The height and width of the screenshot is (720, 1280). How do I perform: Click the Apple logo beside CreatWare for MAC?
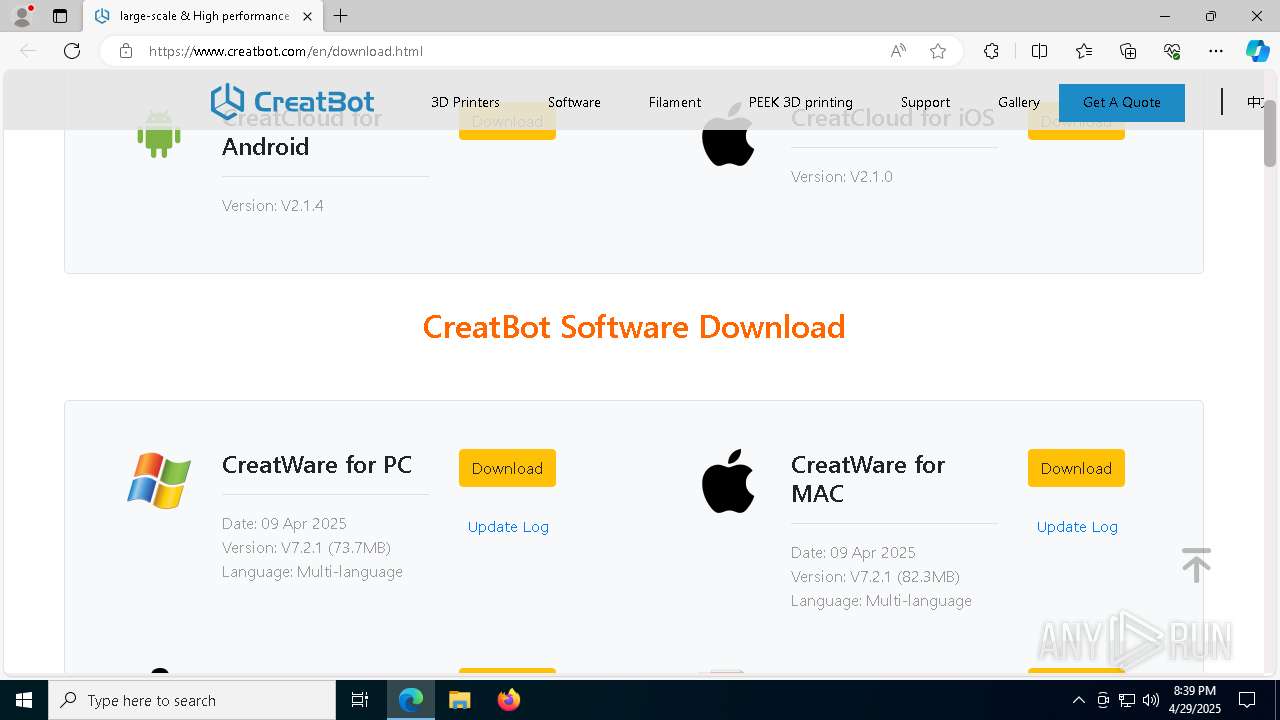[x=728, y=481]
